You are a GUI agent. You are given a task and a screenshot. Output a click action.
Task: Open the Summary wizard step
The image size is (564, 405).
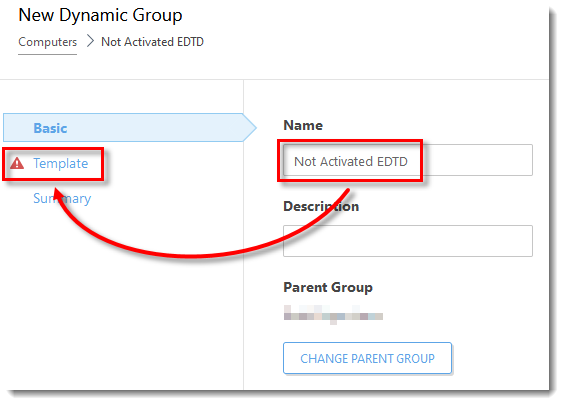point(62,198)
